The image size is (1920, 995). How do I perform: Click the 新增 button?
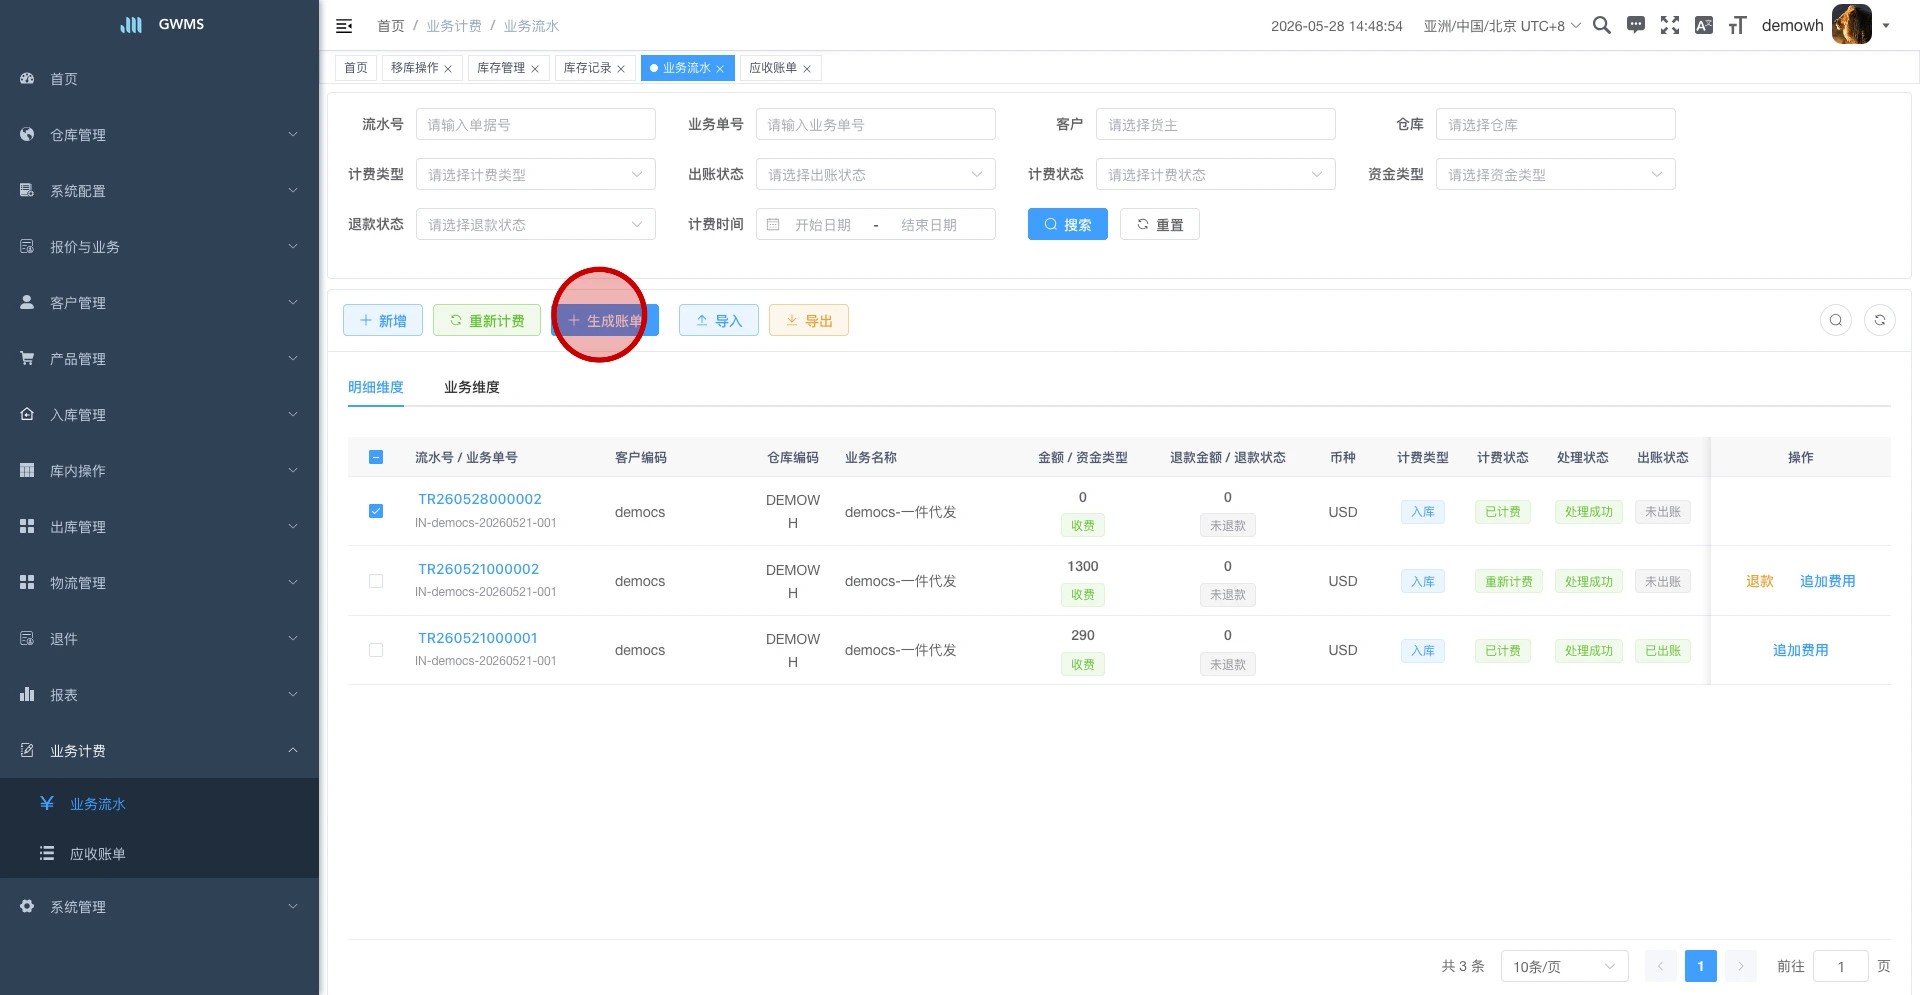[x=383, y=320]
